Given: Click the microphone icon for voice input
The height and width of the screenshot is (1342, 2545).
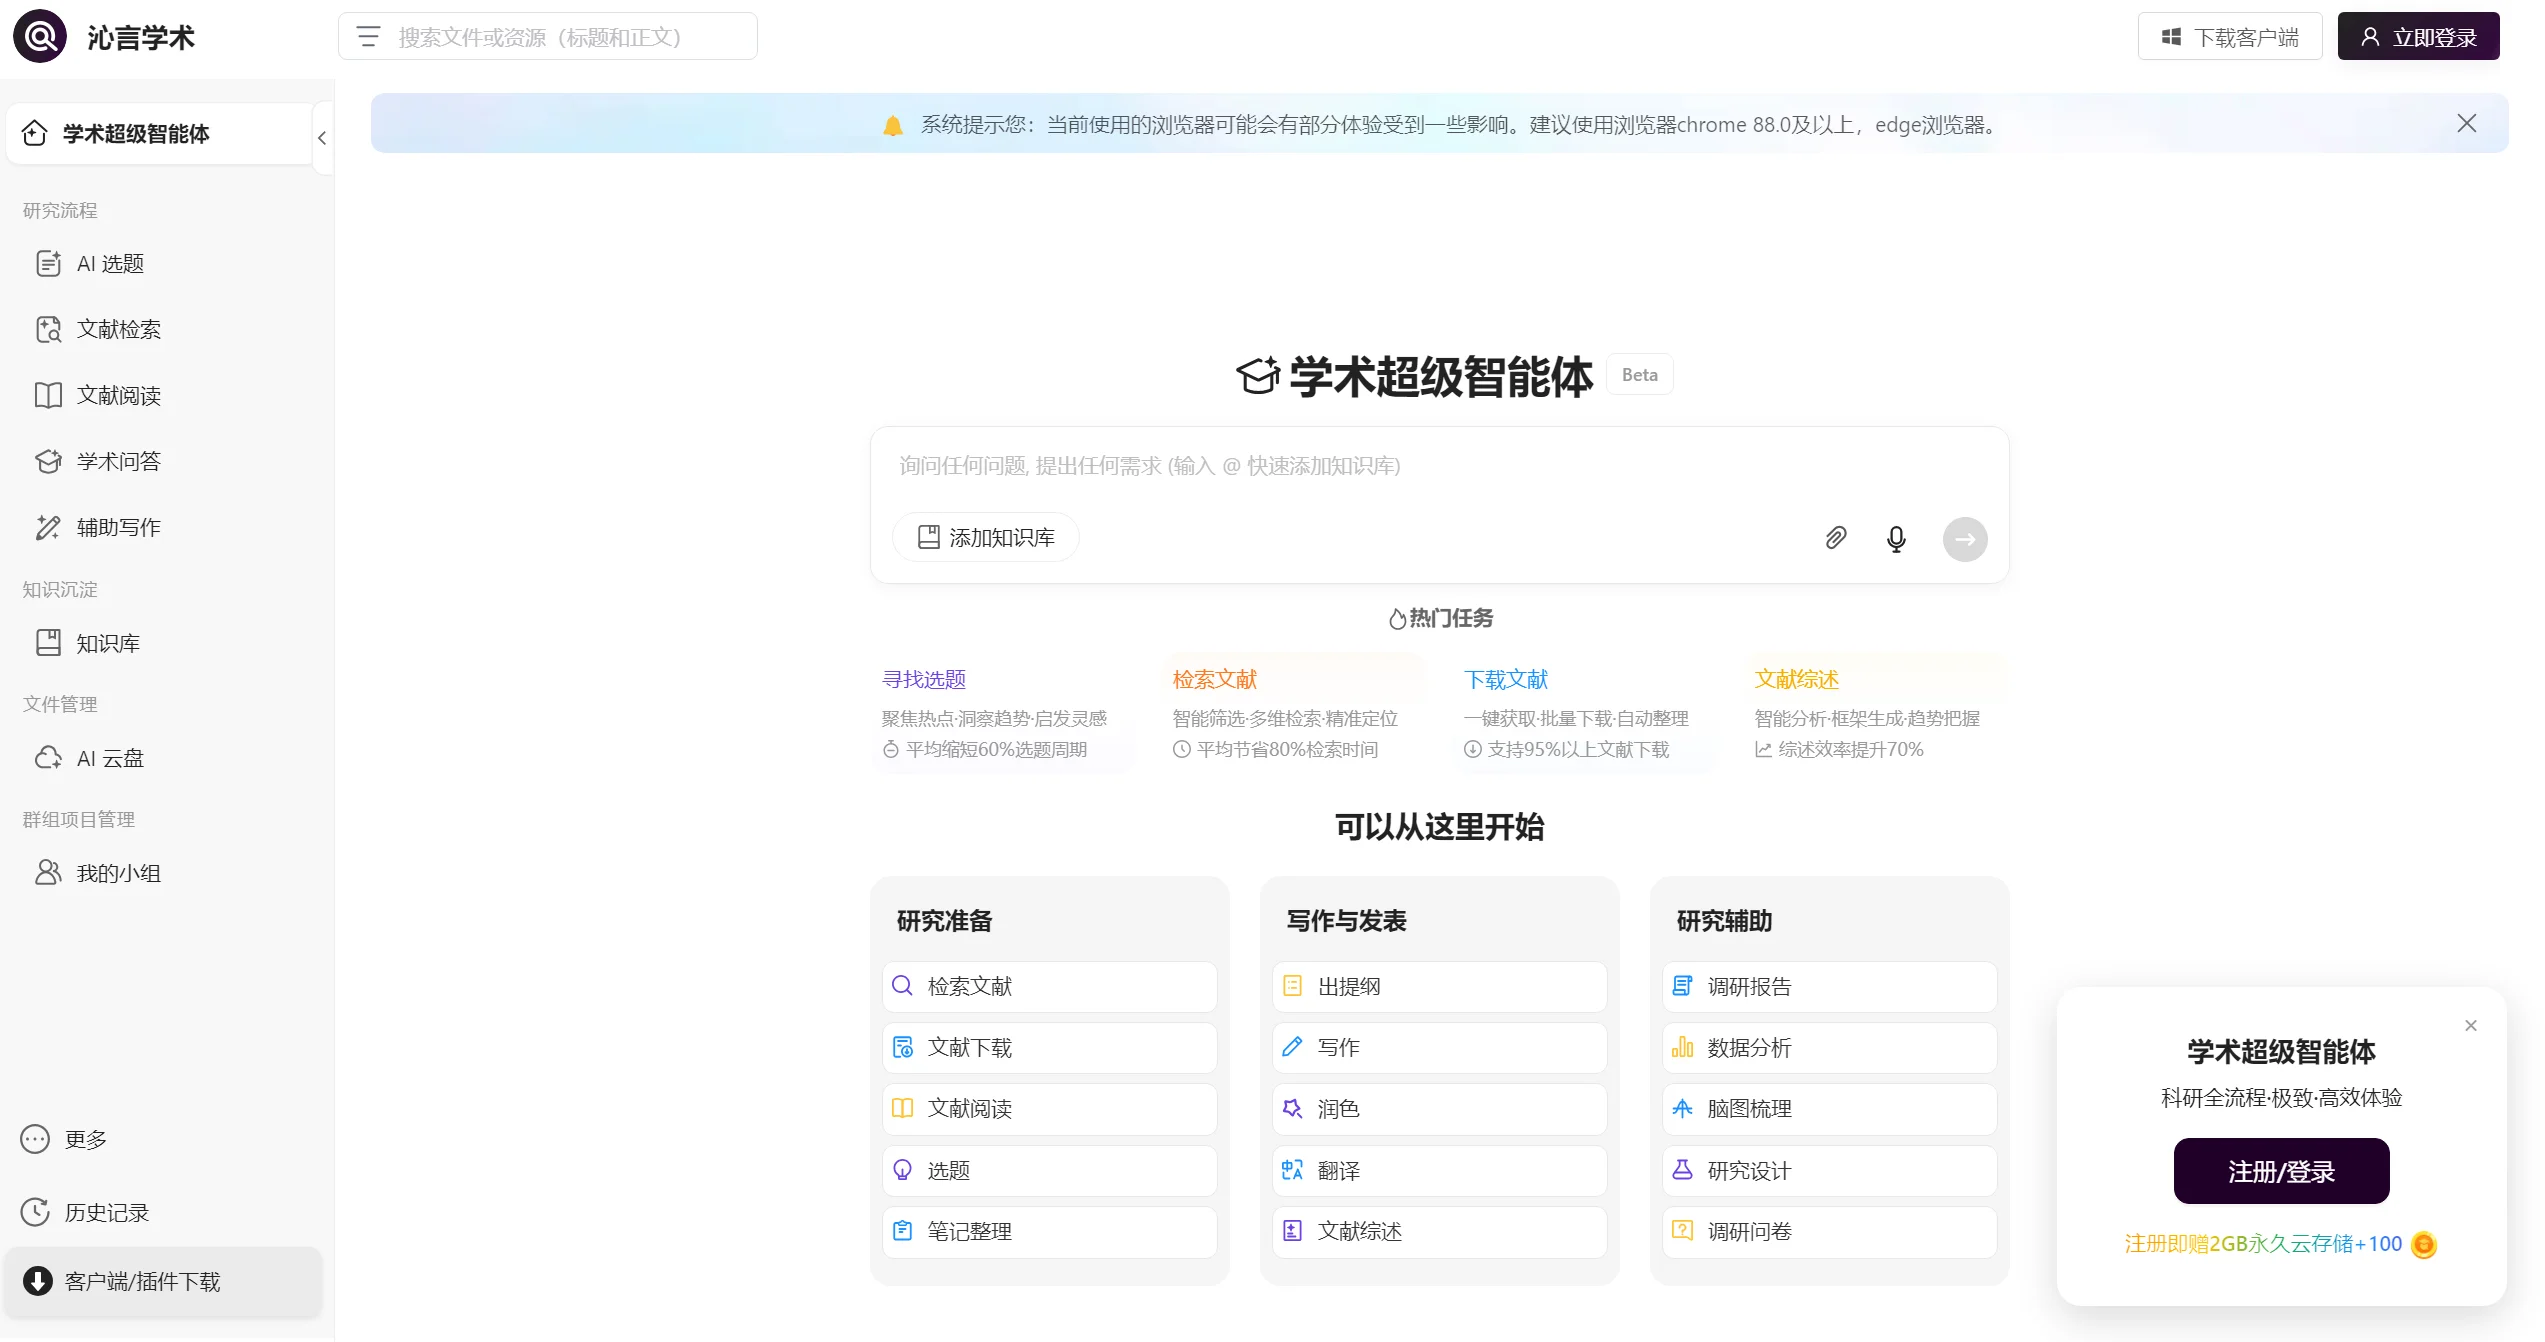Looking at the screenshot, I should point(1896,538).
